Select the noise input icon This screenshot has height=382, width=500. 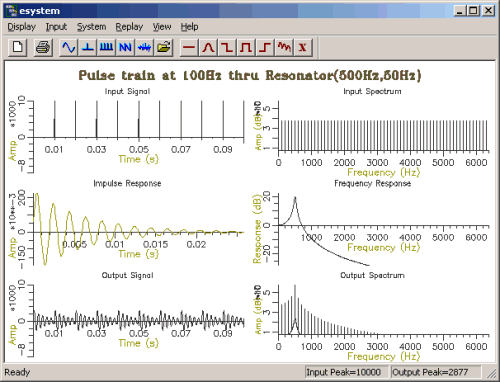point(144,47)
